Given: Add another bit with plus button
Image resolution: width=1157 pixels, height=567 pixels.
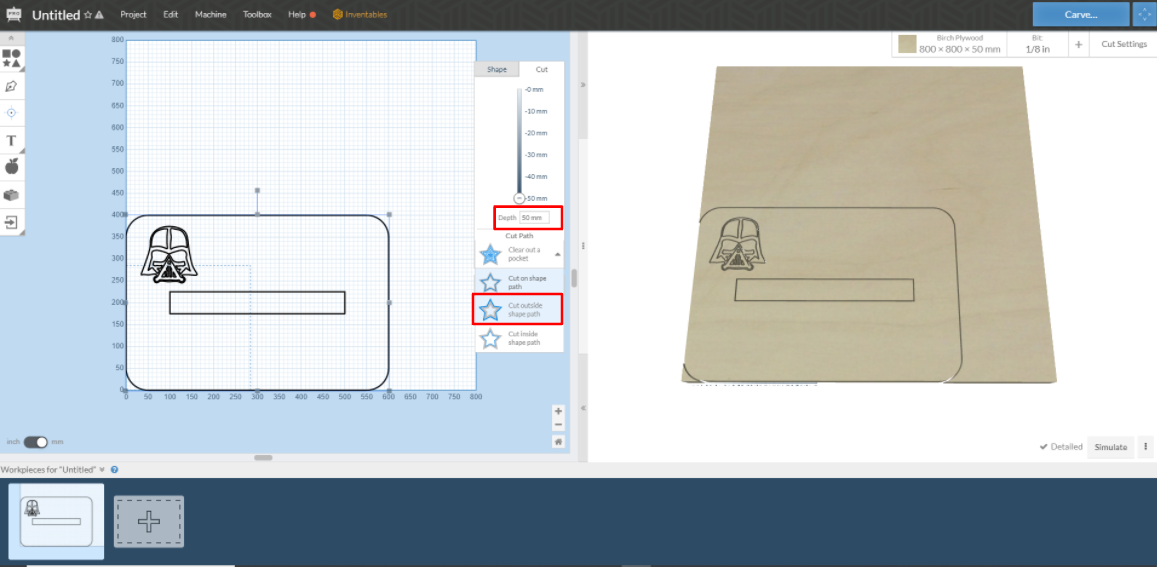Looking at the screenshot, I should pos(1078,44).
